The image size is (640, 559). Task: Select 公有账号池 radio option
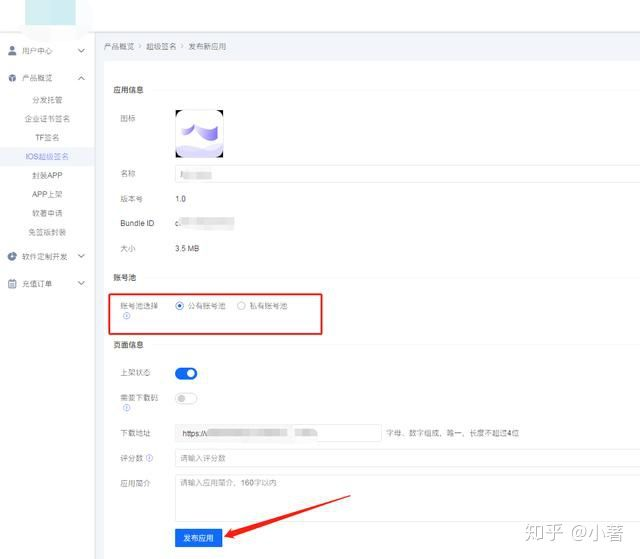point(179,306)
